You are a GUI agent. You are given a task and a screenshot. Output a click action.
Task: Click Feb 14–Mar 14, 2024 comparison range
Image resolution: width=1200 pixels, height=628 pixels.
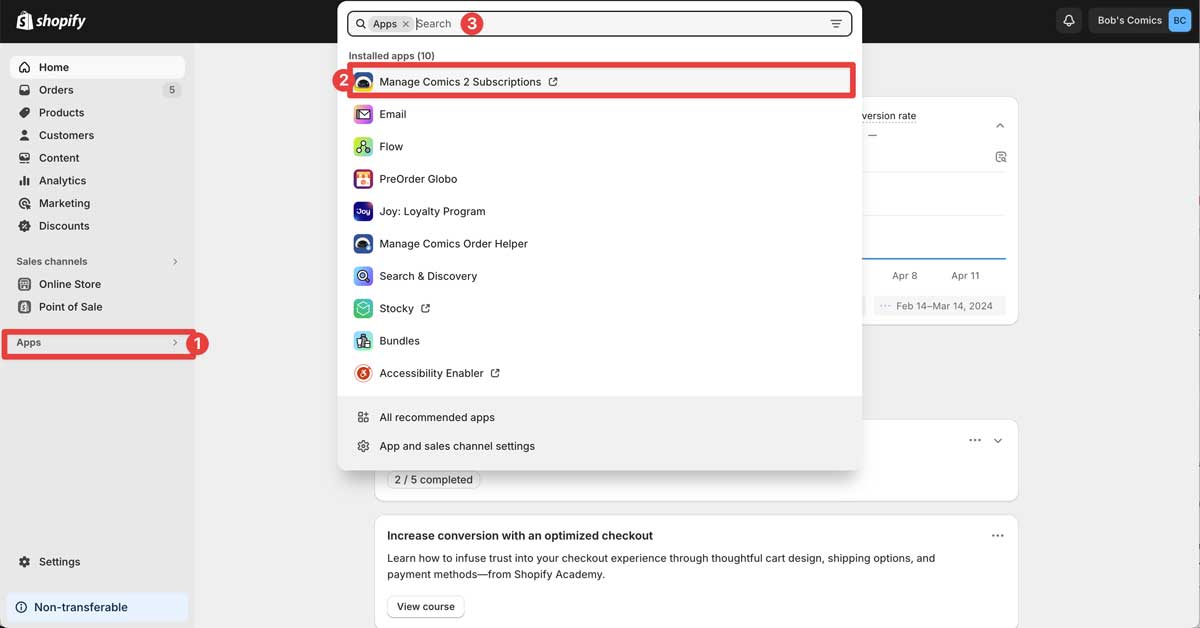pyautogui.click(x=939, y=306)
